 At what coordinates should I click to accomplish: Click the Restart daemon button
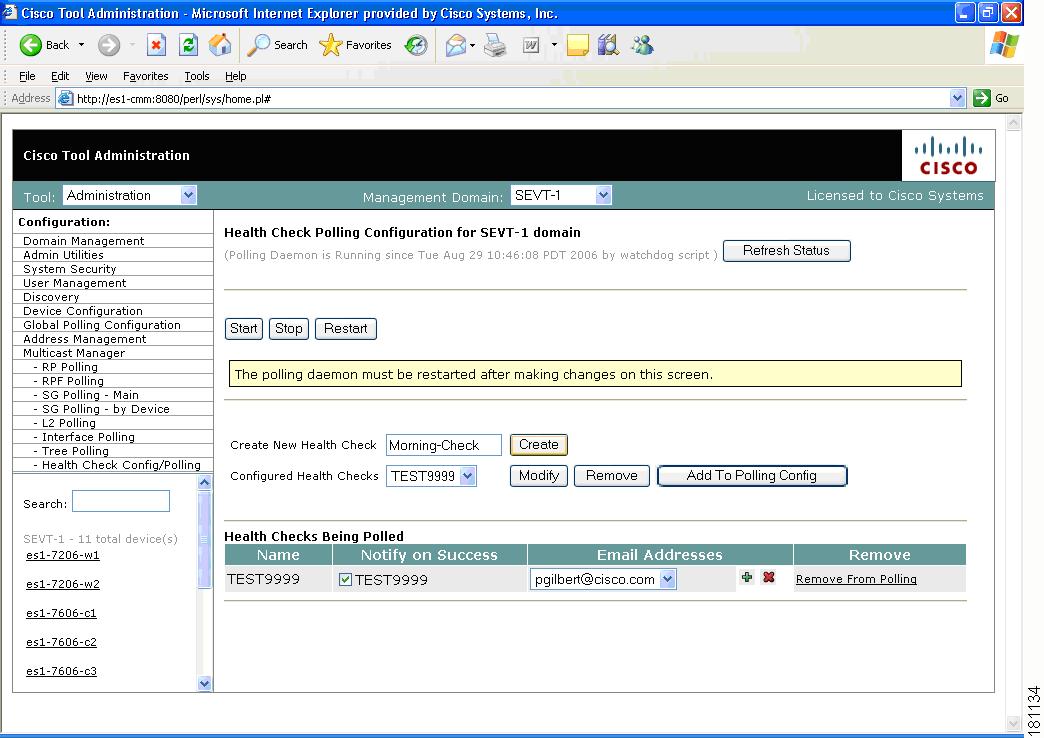(346, 329)
